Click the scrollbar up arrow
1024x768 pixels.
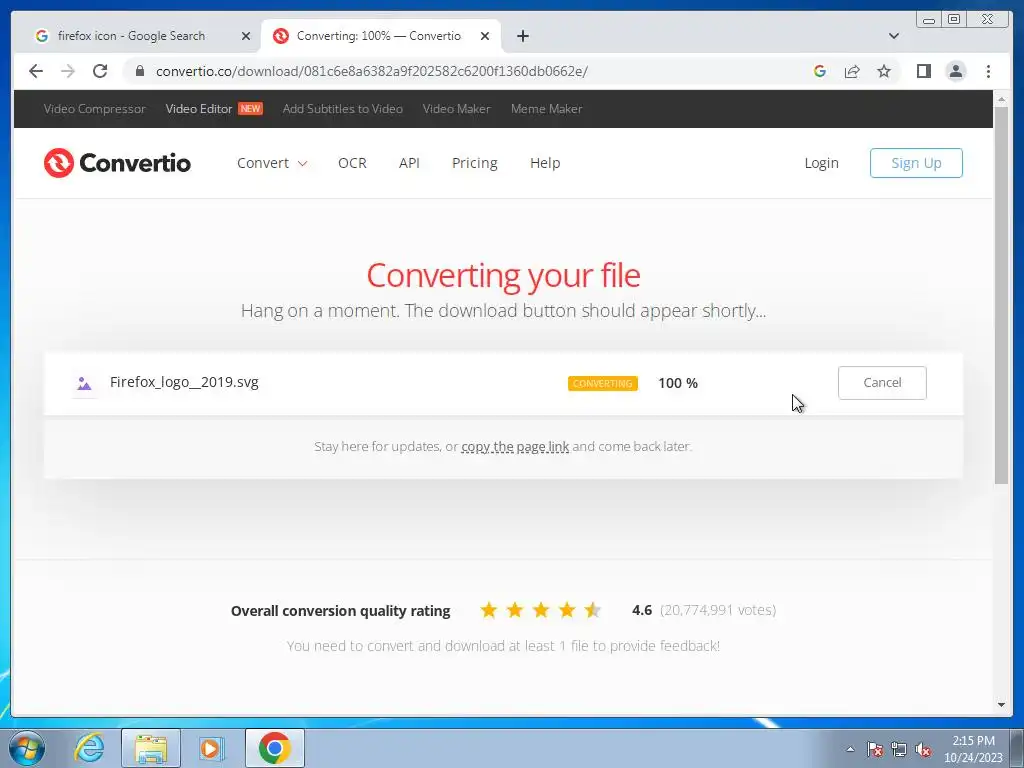pyautogui.click(x=1001, y=99)
